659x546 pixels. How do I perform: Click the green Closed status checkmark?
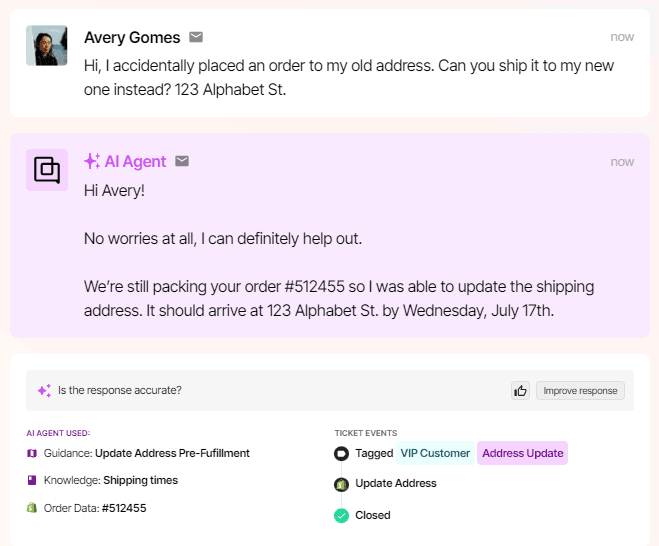pyautogui.click(x=341, y=515)
